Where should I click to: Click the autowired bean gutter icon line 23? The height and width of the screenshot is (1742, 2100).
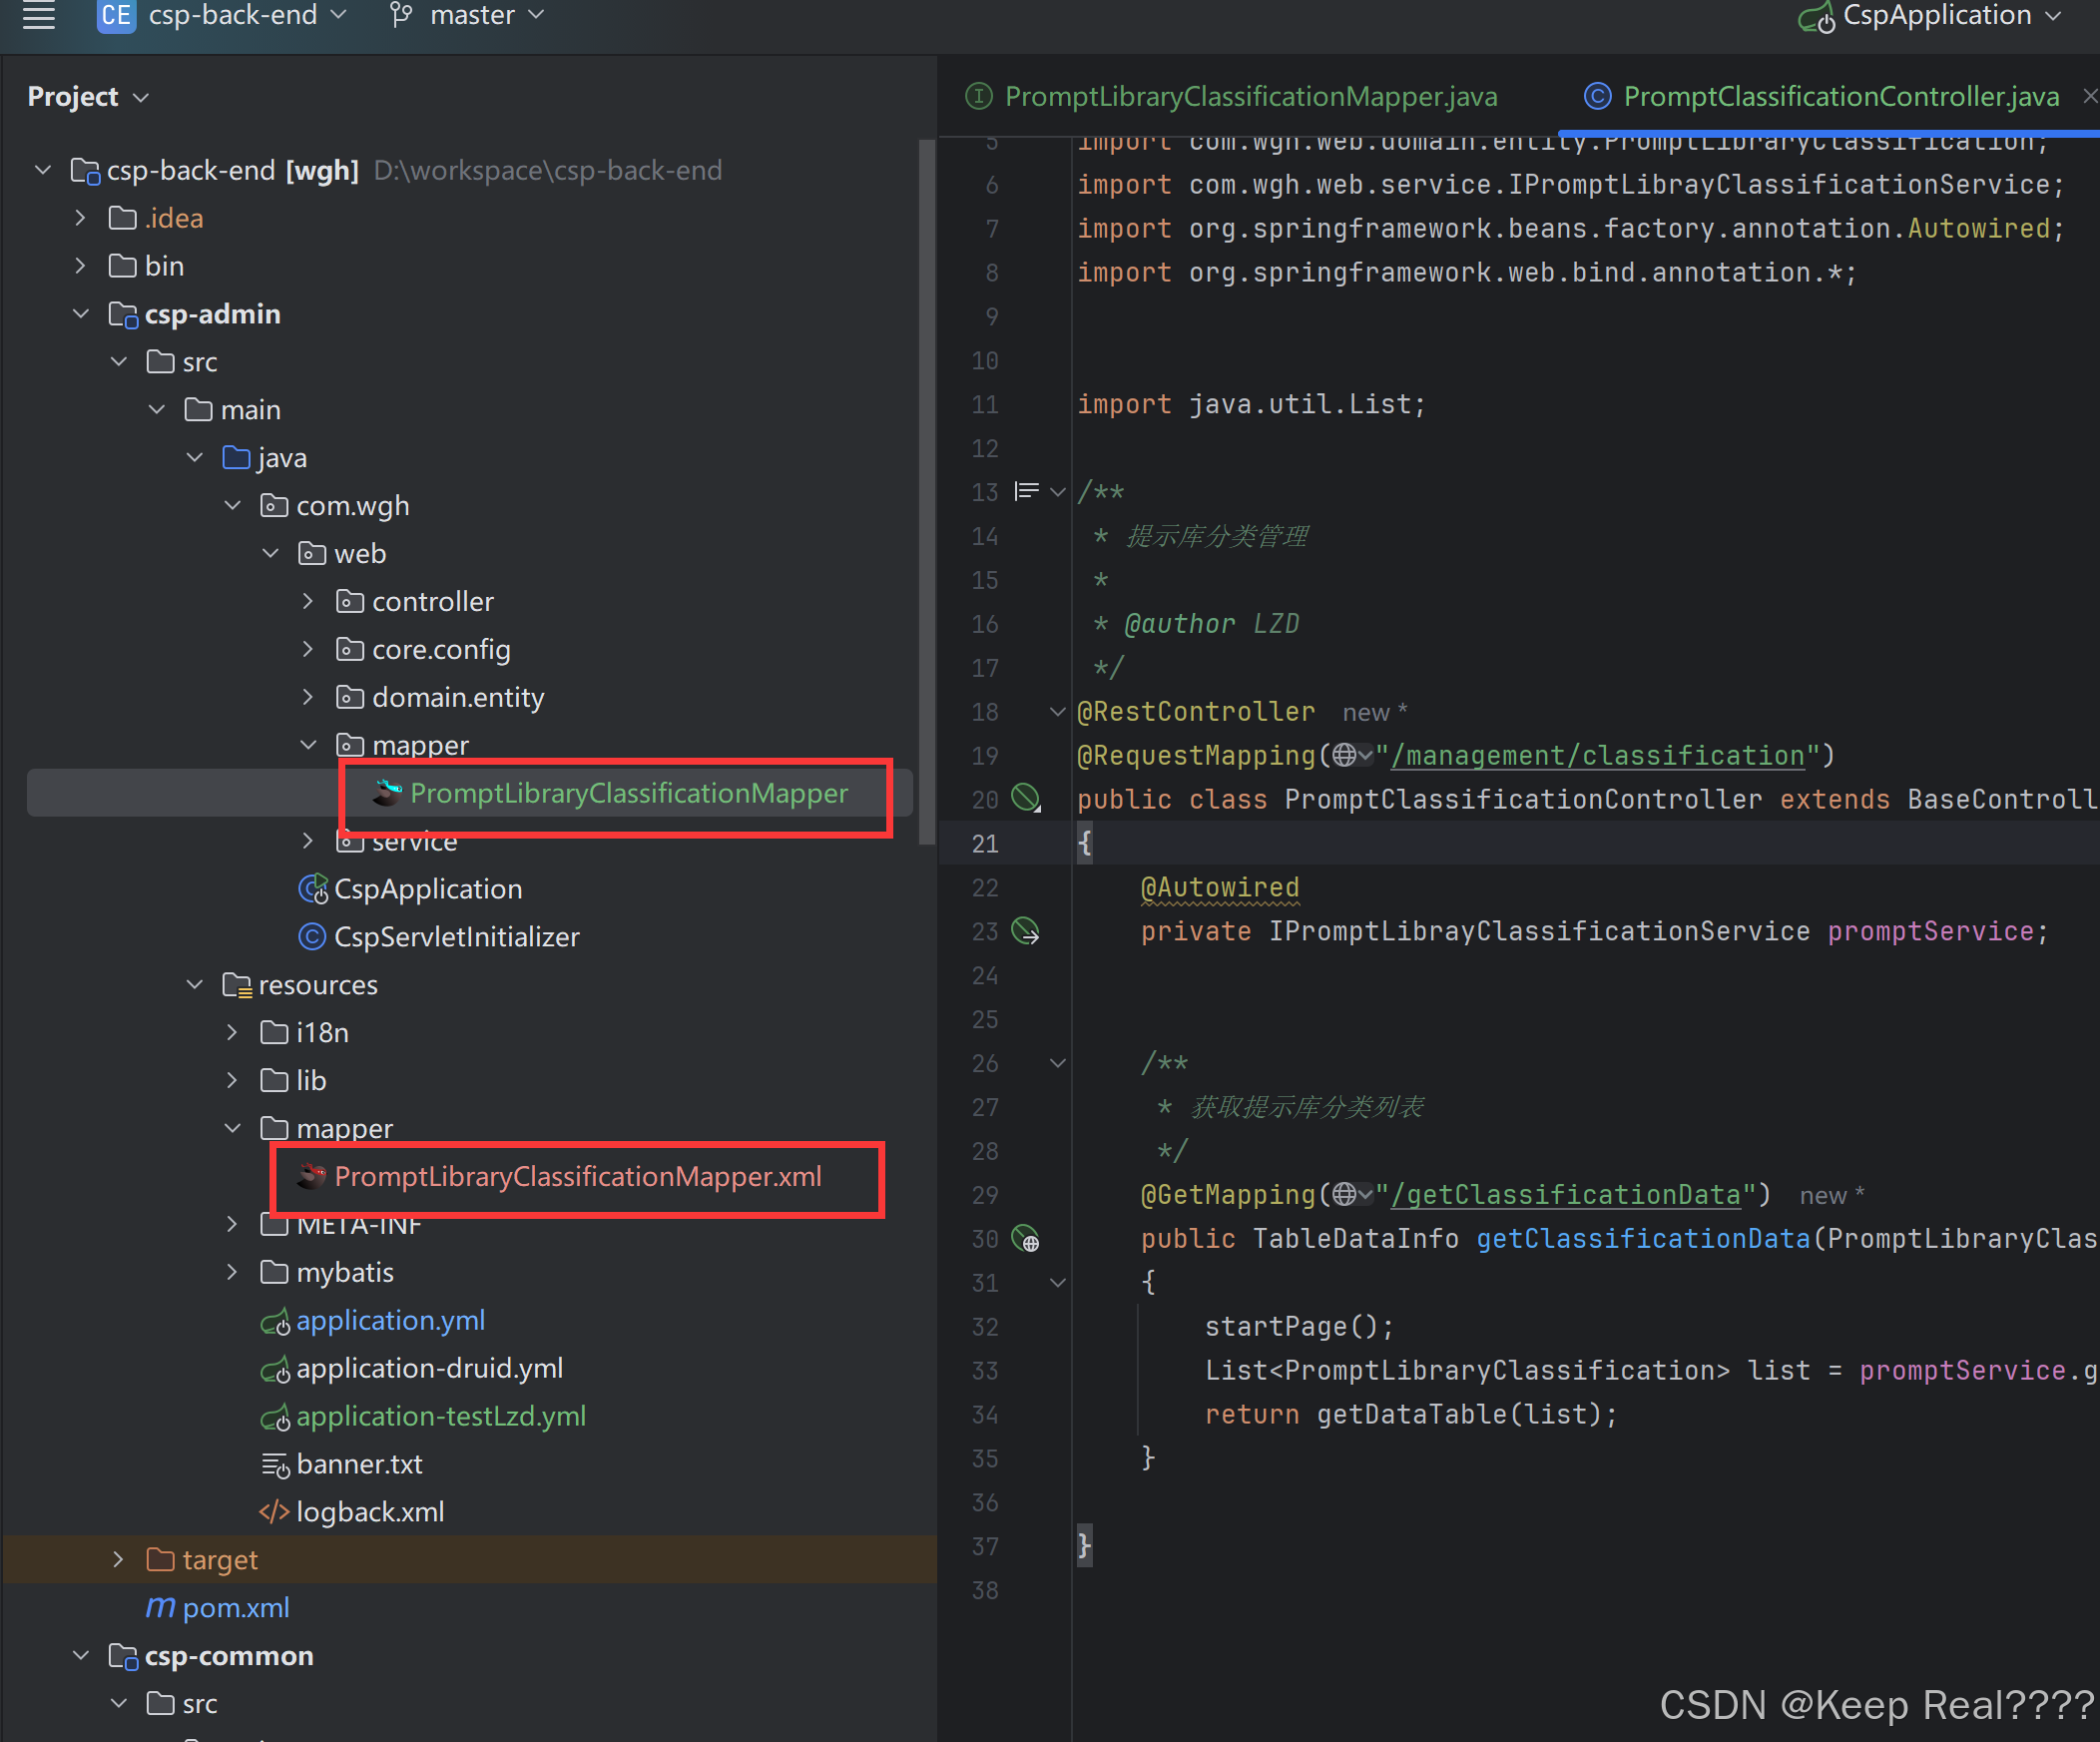coord(1025,930)
